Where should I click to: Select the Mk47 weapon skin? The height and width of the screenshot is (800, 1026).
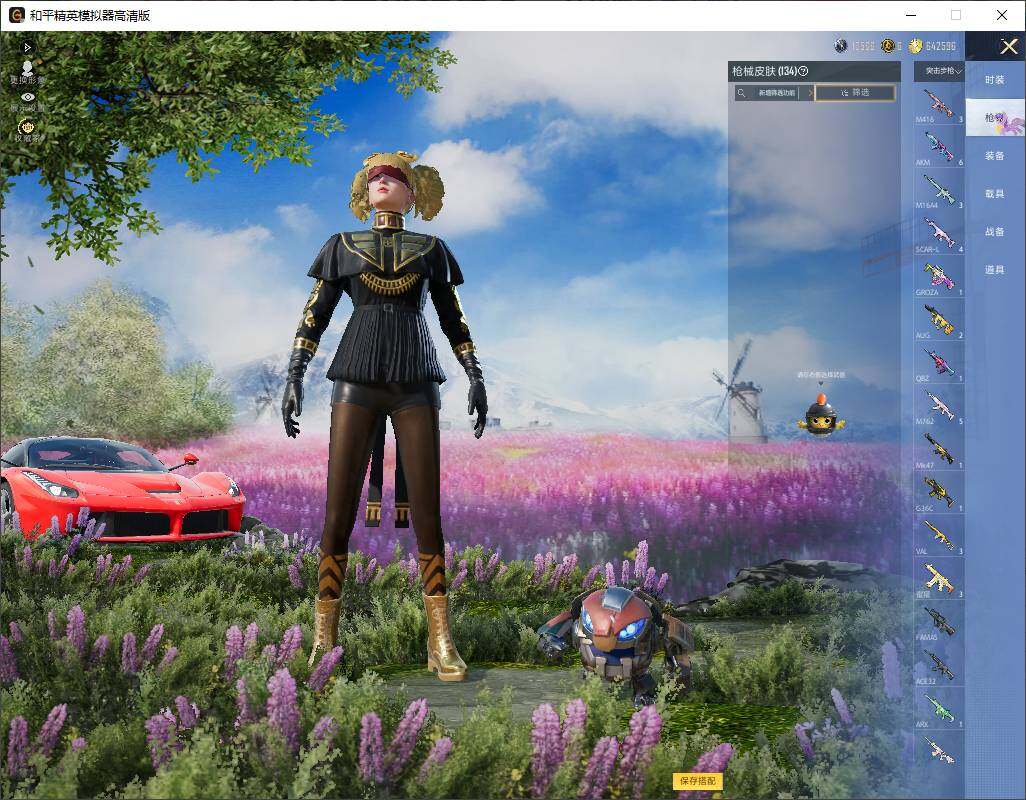click(x=939, y=450)
